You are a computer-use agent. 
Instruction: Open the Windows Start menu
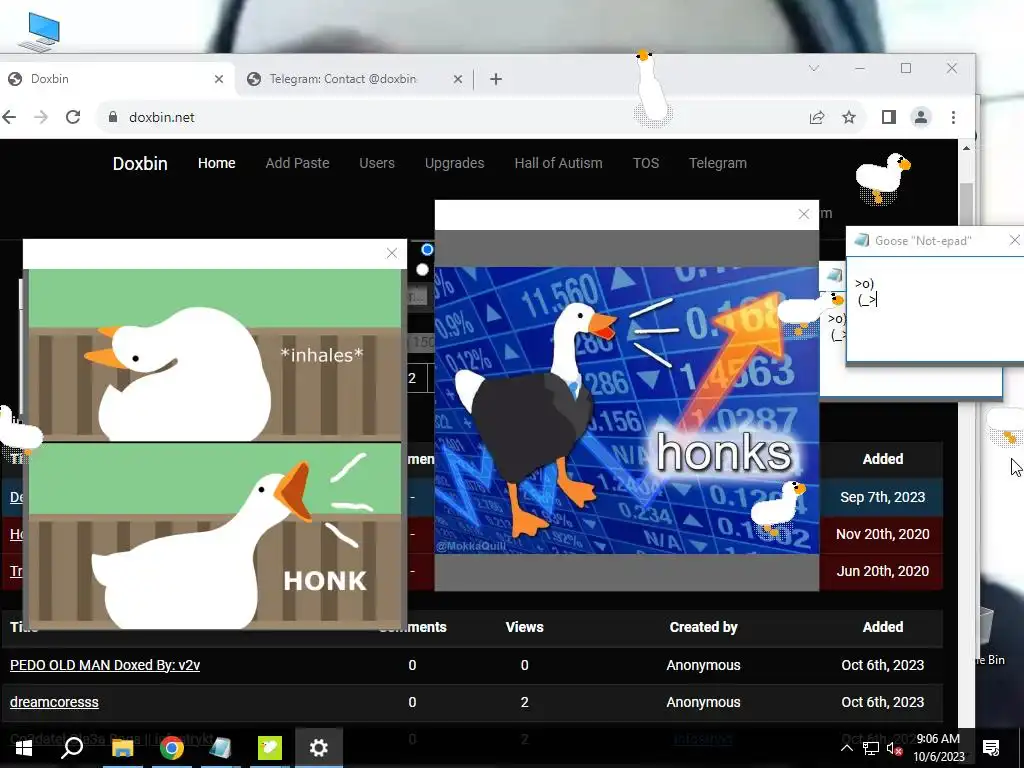click(x=24, y=748)
